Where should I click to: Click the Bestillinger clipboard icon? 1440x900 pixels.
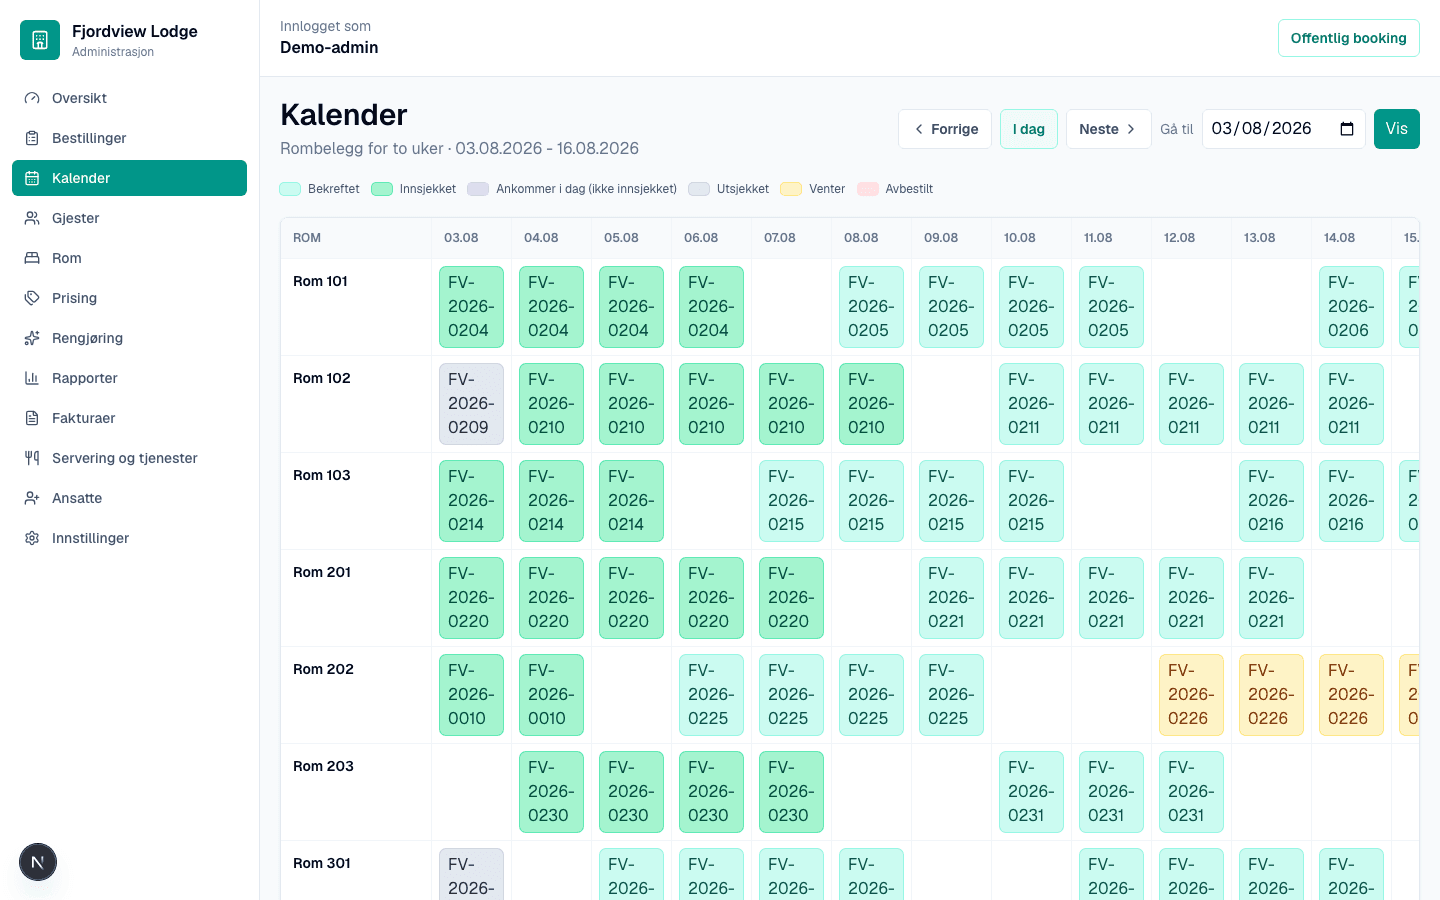(x=32, y=138)
